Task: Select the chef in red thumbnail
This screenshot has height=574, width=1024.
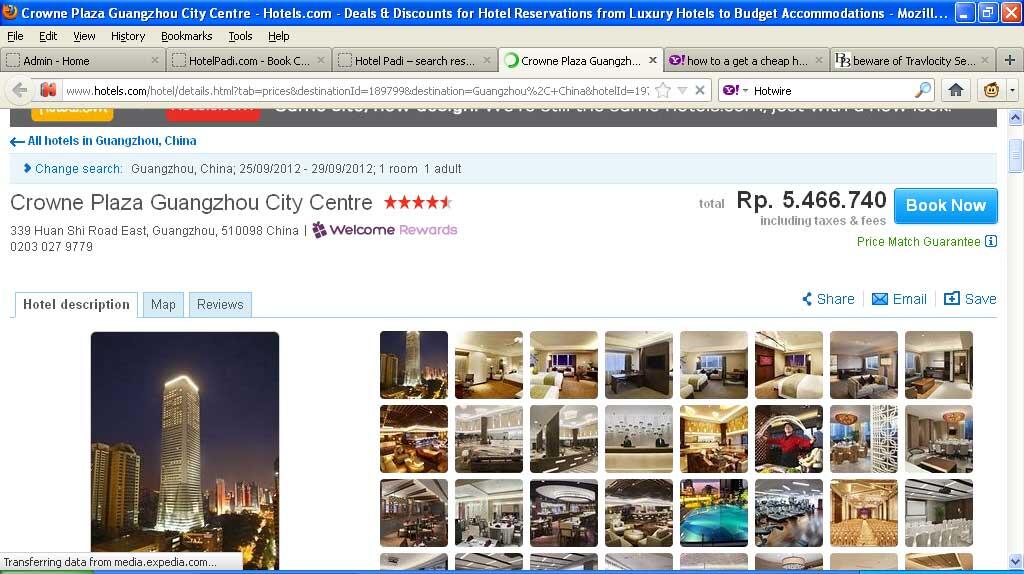Action: [789, 439]
